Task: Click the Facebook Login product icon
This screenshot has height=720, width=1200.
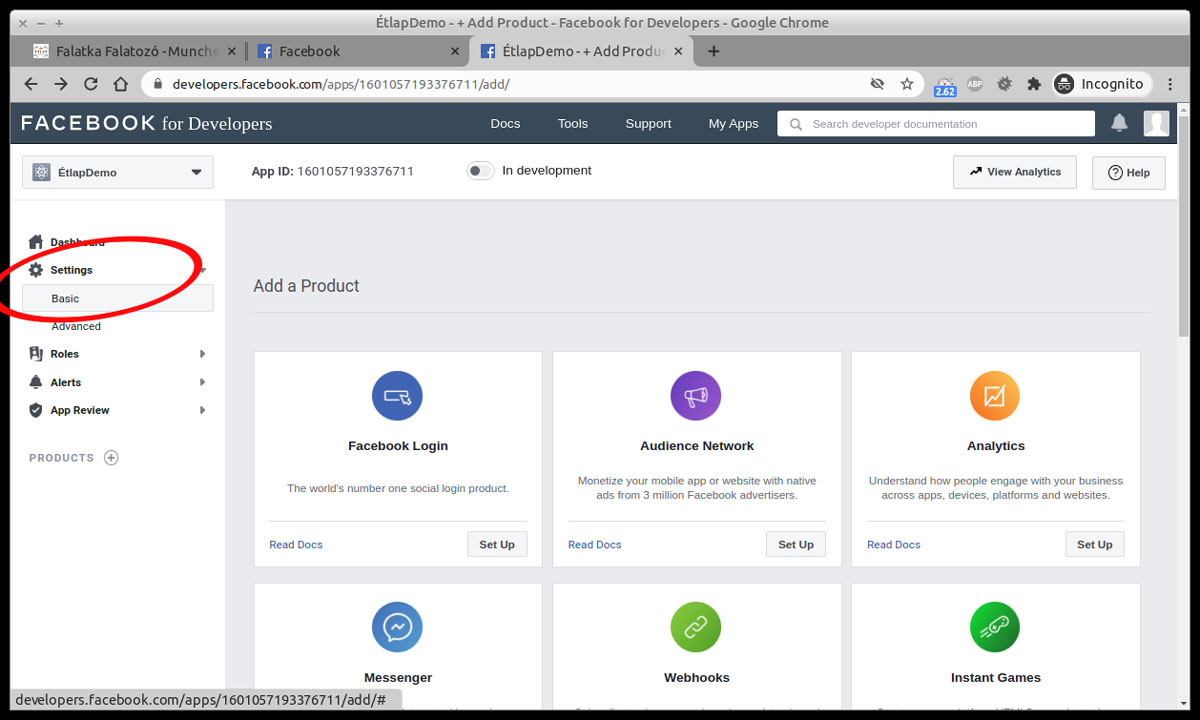Action: click(397, 396)
